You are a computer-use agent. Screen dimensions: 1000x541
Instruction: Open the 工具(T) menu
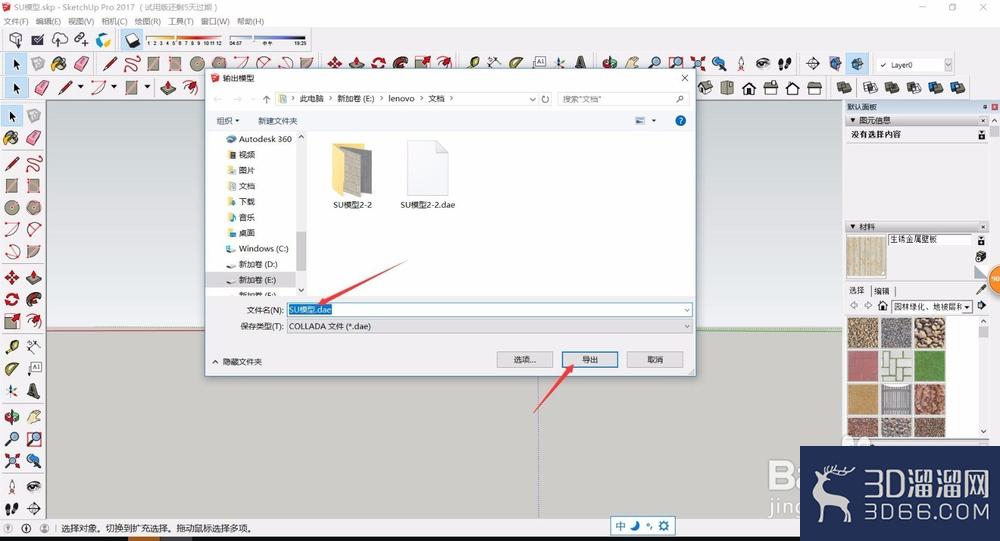pos(180,21)
